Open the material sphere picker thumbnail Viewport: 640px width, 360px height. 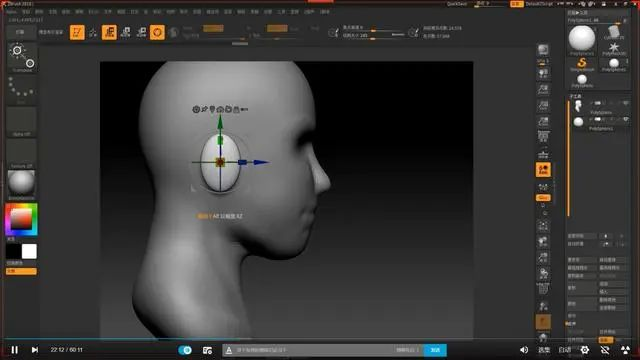point(21,185)
